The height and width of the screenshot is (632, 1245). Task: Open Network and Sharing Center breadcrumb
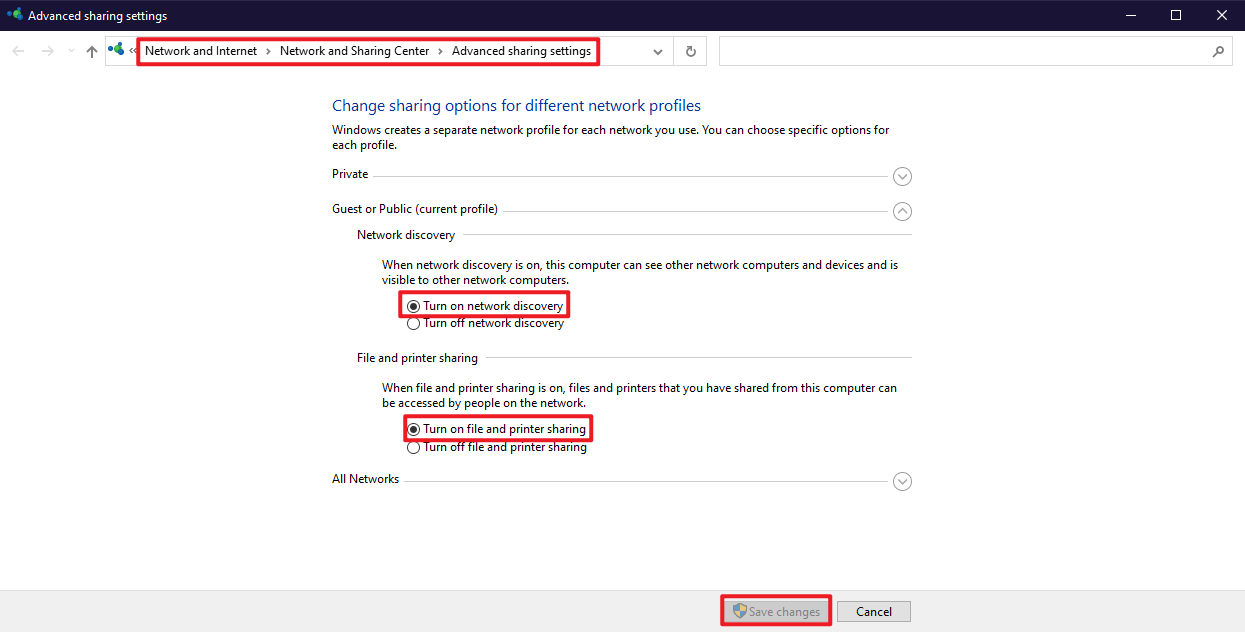click(x=354, y=51)
